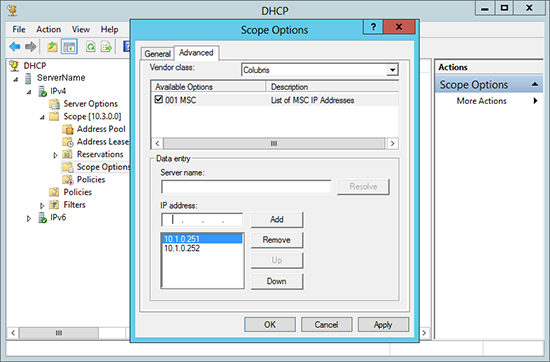This screenshot has width=550, height=362.
Task: Open the More Actions submenu arrow
Action: (x=535, y=101)
